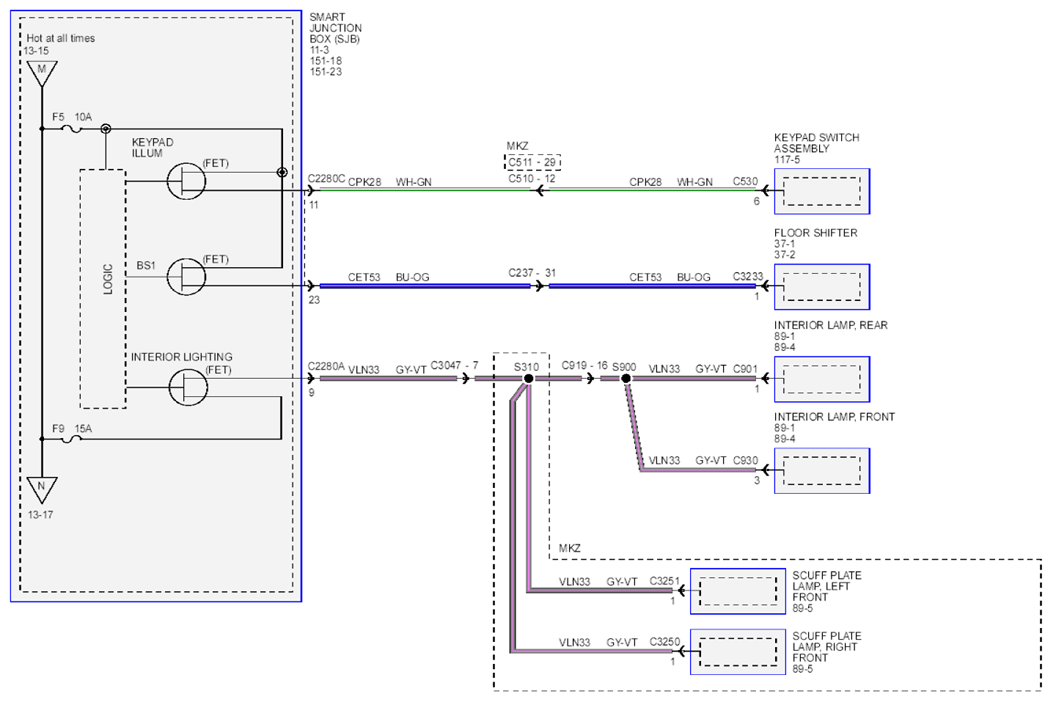Click the KEYPAD SWITCH ASSEMBLY title text
Viewport: 1052px width, 701px height.
point(817,143)
